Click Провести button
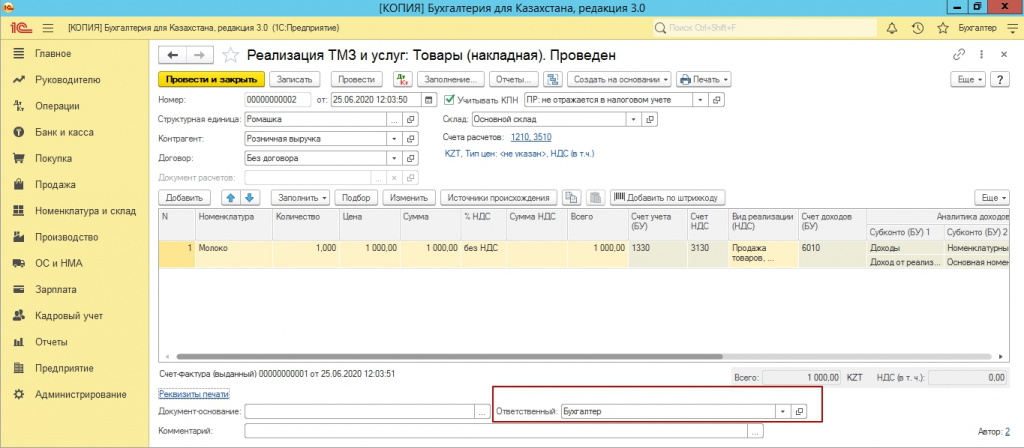This screenshot has width=1024, height=448. click(x=356, y=79)
